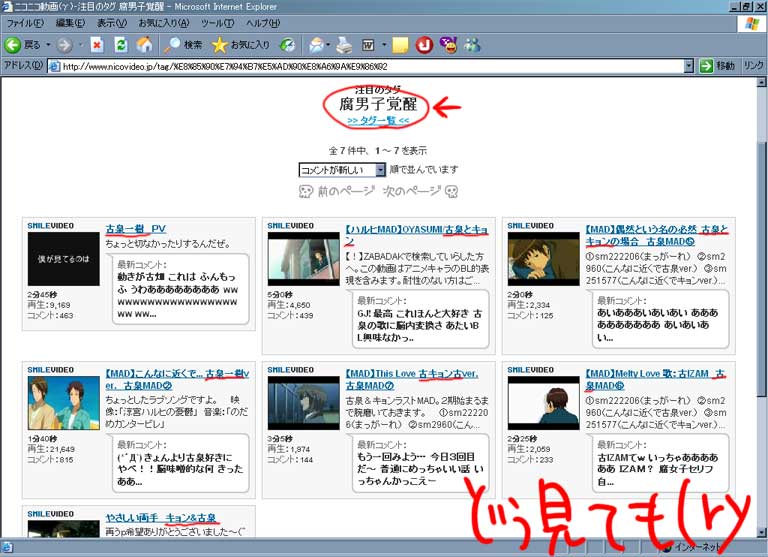Click the Back (戻る) arrow button
The height and width of the screenshot is (557, 768).
(23, 45)
